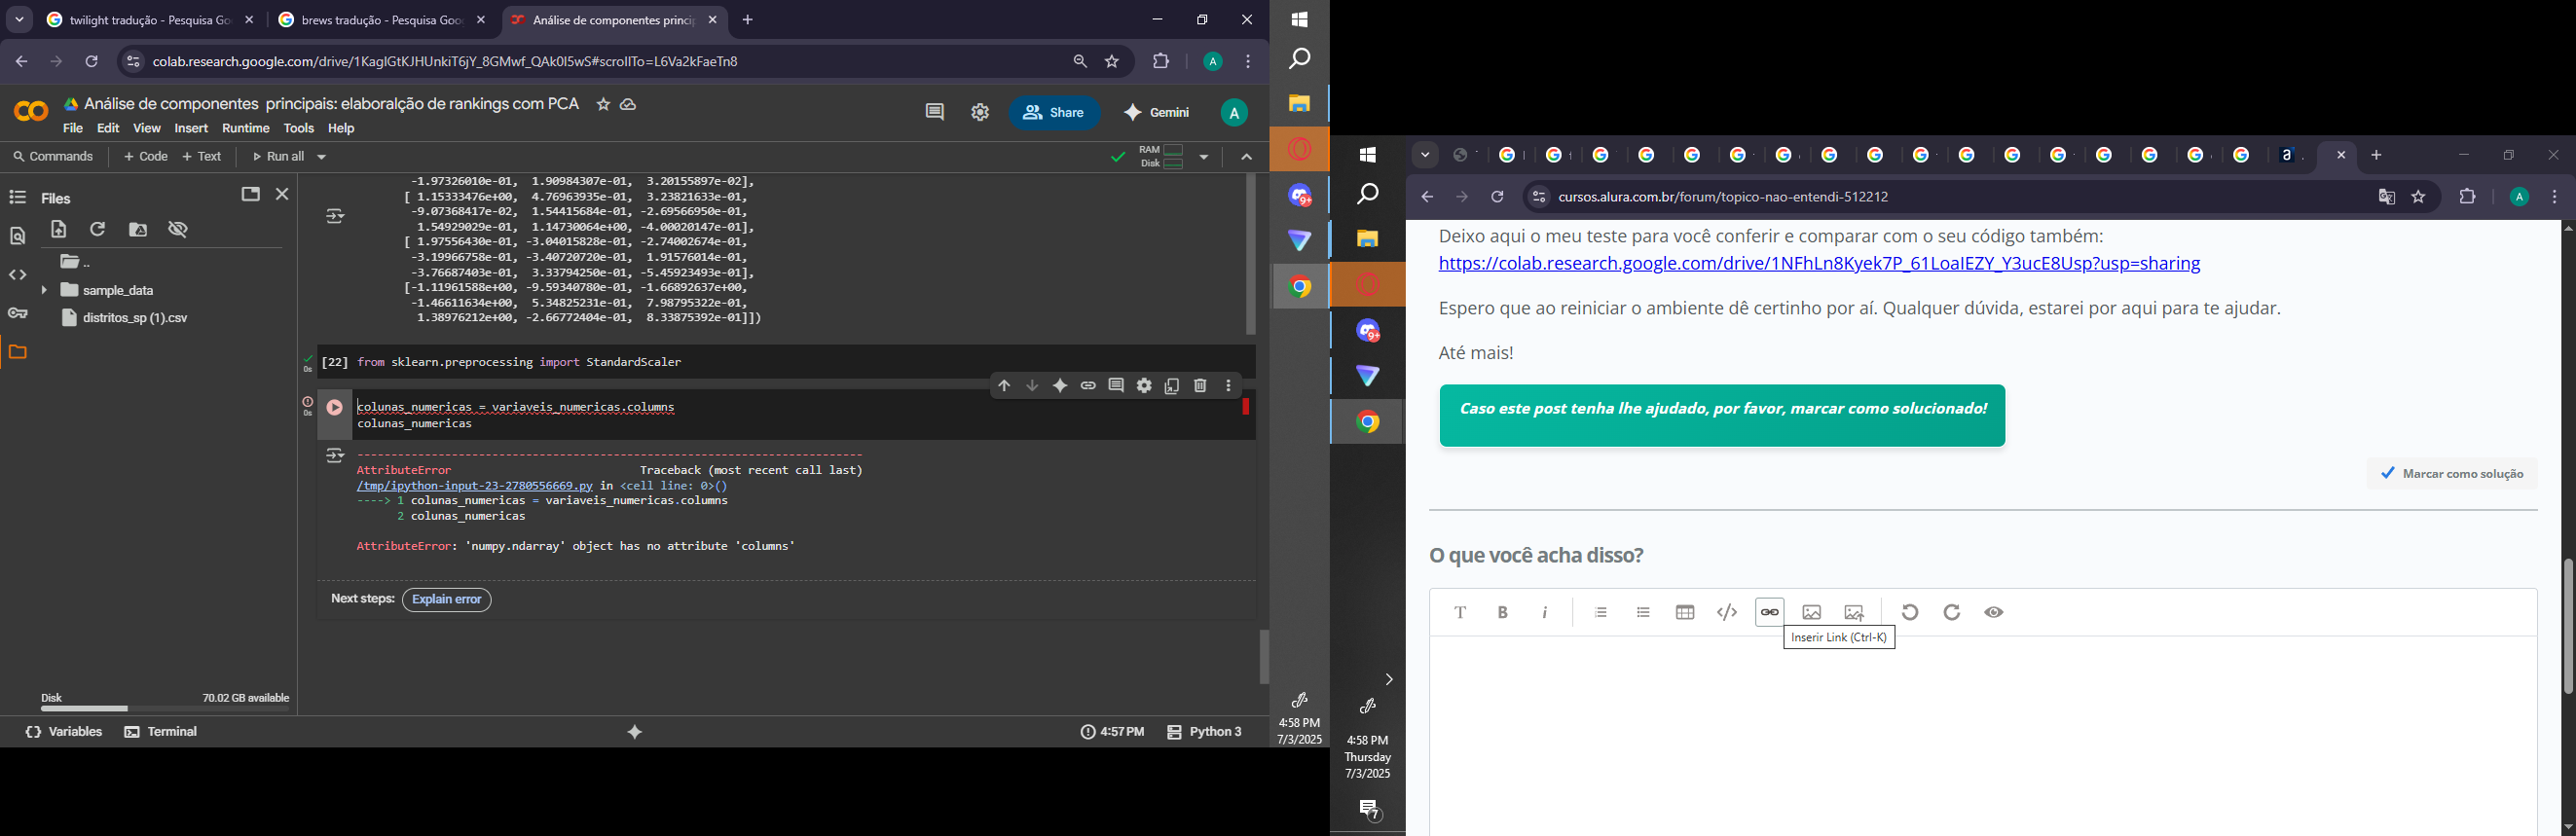Open Colab View menu

(147, 129)
